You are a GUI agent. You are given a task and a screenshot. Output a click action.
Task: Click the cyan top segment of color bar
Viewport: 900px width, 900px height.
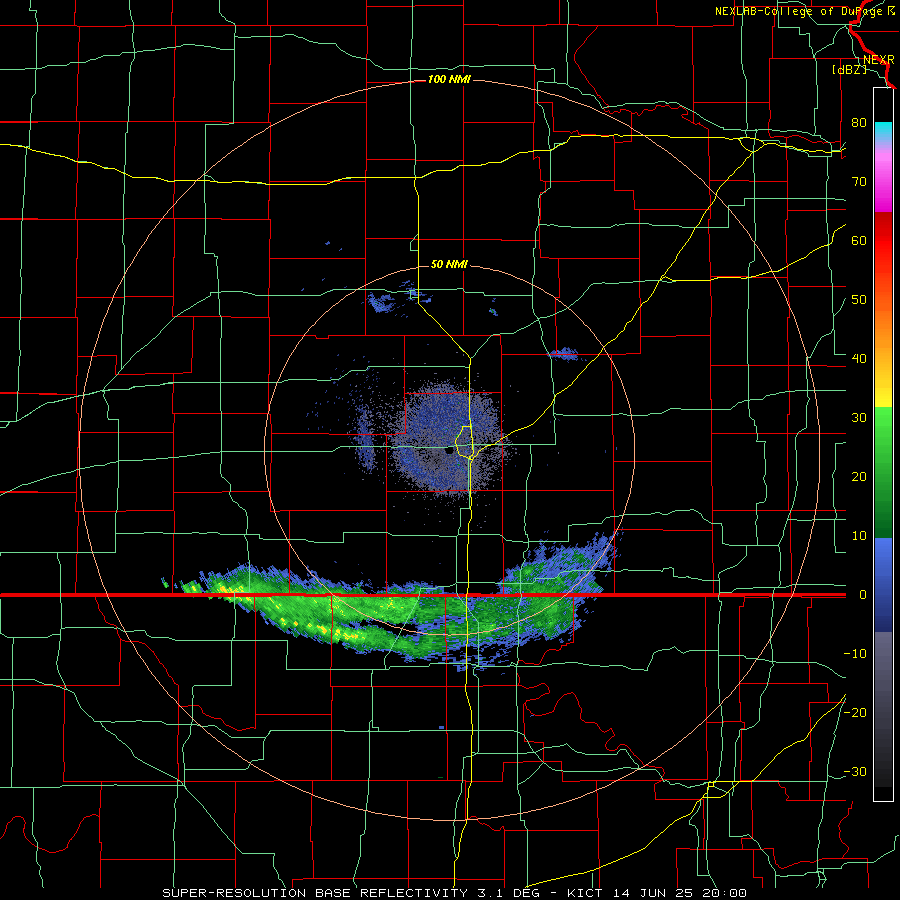tap(883, 129)
